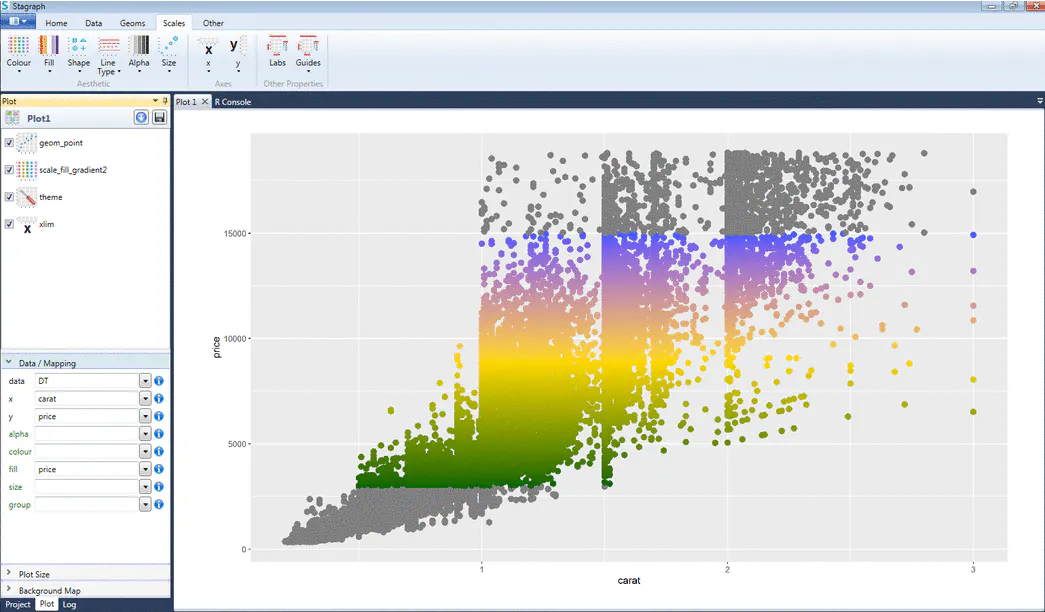
Task: Open the Line Type scale button
Action: tap(109, 55)
